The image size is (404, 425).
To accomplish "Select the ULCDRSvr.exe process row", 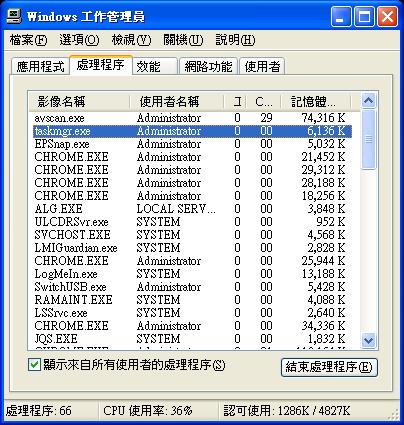I will (192, 222).
